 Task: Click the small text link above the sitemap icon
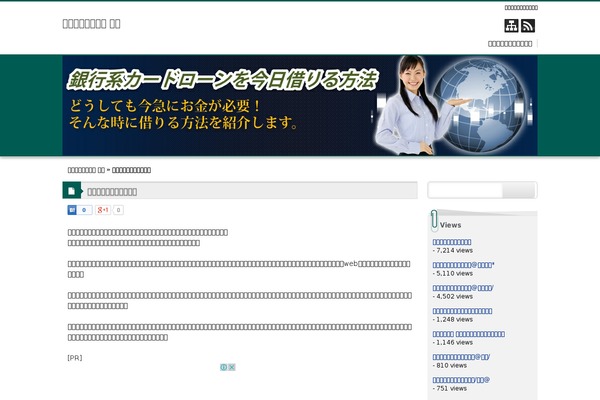[x=521, y=7]
